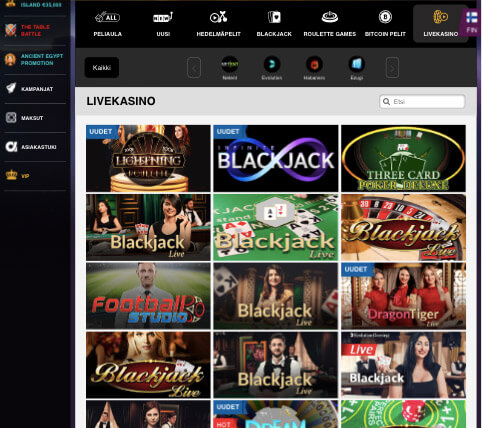482x428 pixels.
Task: Open the Bitcoin Pelit category
Action: pyautogui.click(x=385, y=24)
